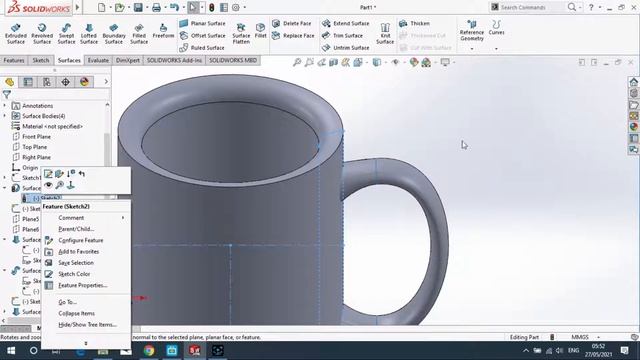Click the Ruled Surface tool

pyautogui.click(x=202, y=48)
